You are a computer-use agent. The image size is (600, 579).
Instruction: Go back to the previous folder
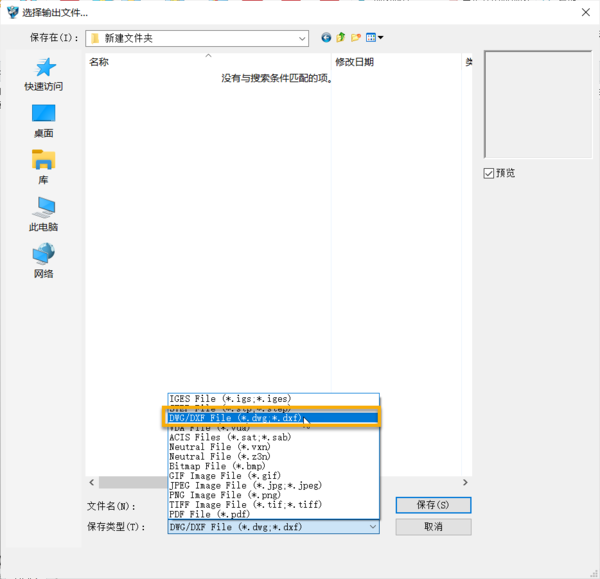(326, 38)
